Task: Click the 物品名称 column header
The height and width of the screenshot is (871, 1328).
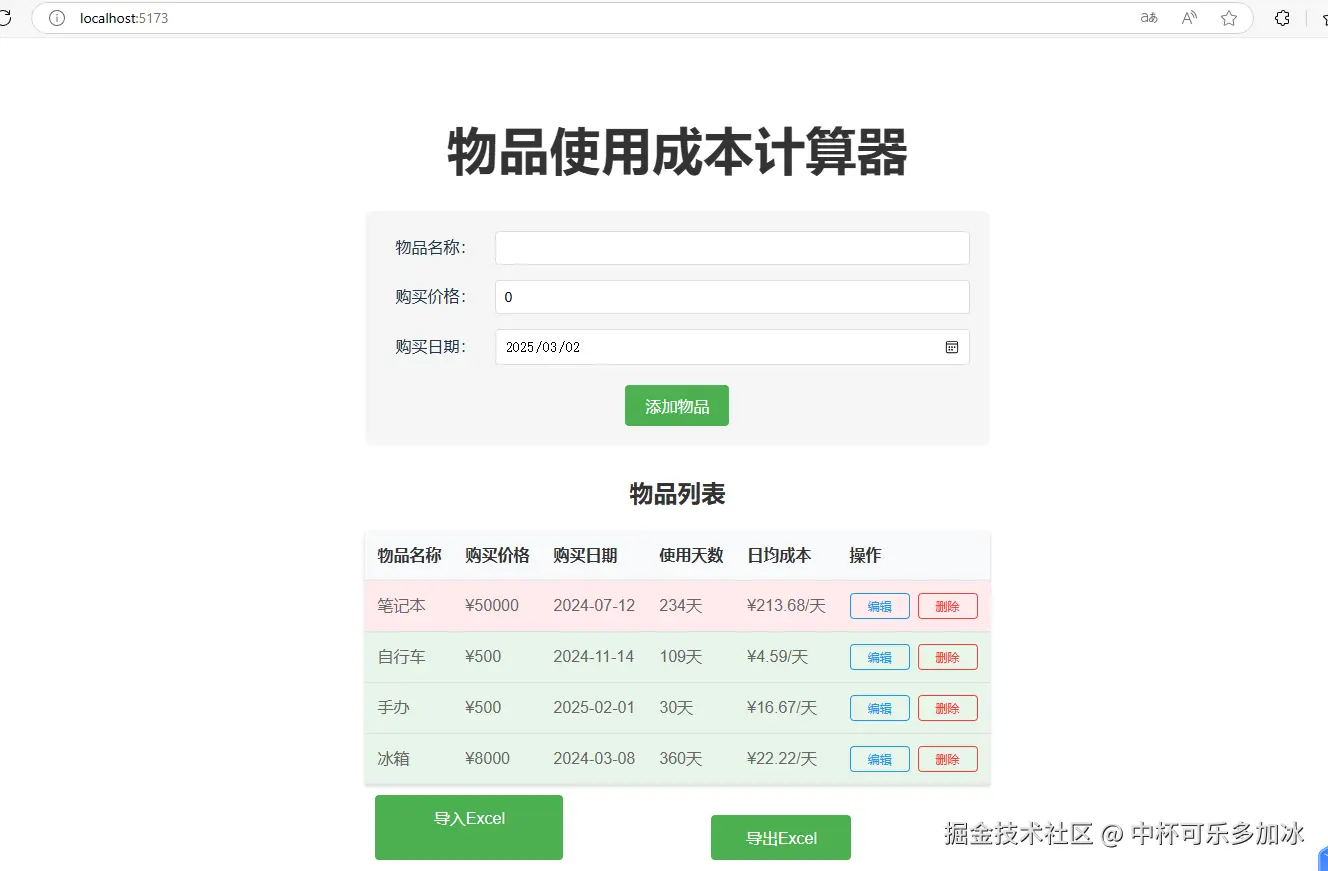Action: click(409, 555)
